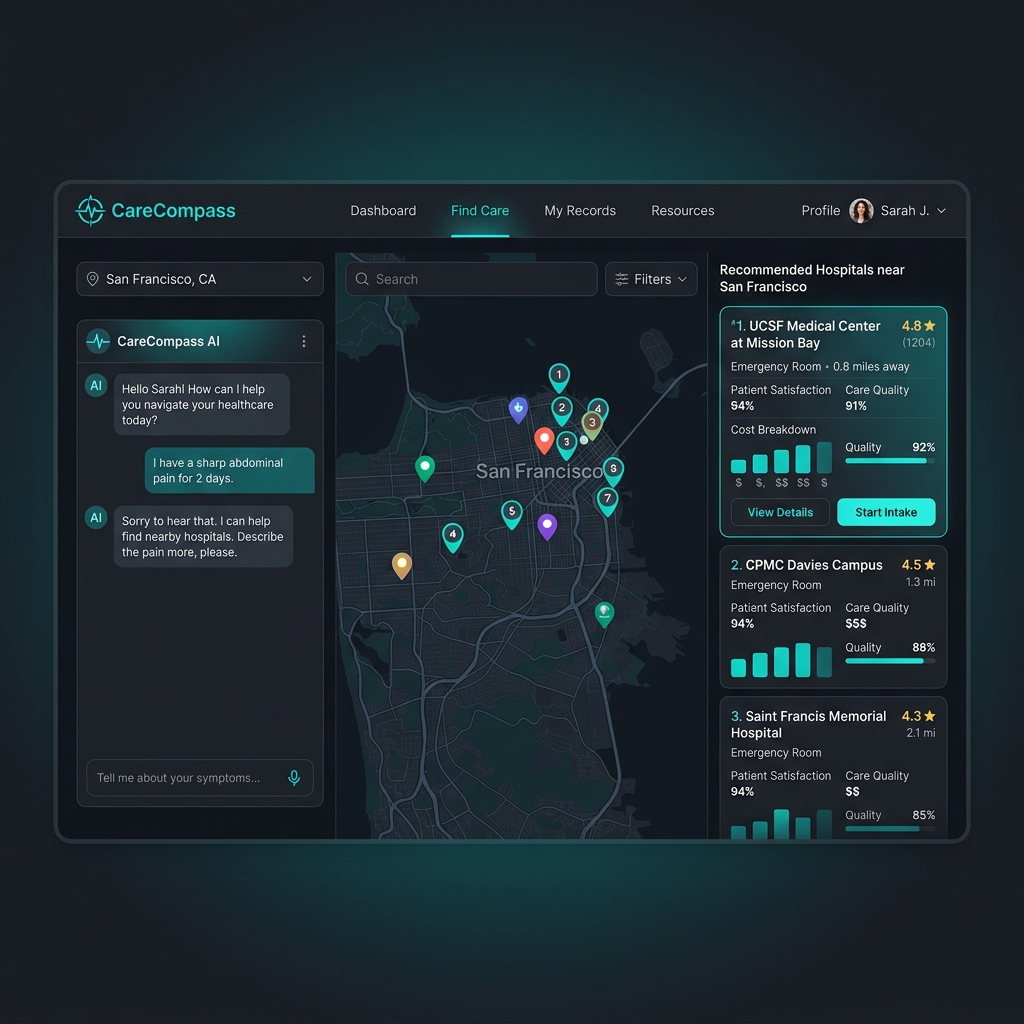This screenshot has width=1024, height=1024.
Task: Click map marker number 1
Action: click(559, 377)
